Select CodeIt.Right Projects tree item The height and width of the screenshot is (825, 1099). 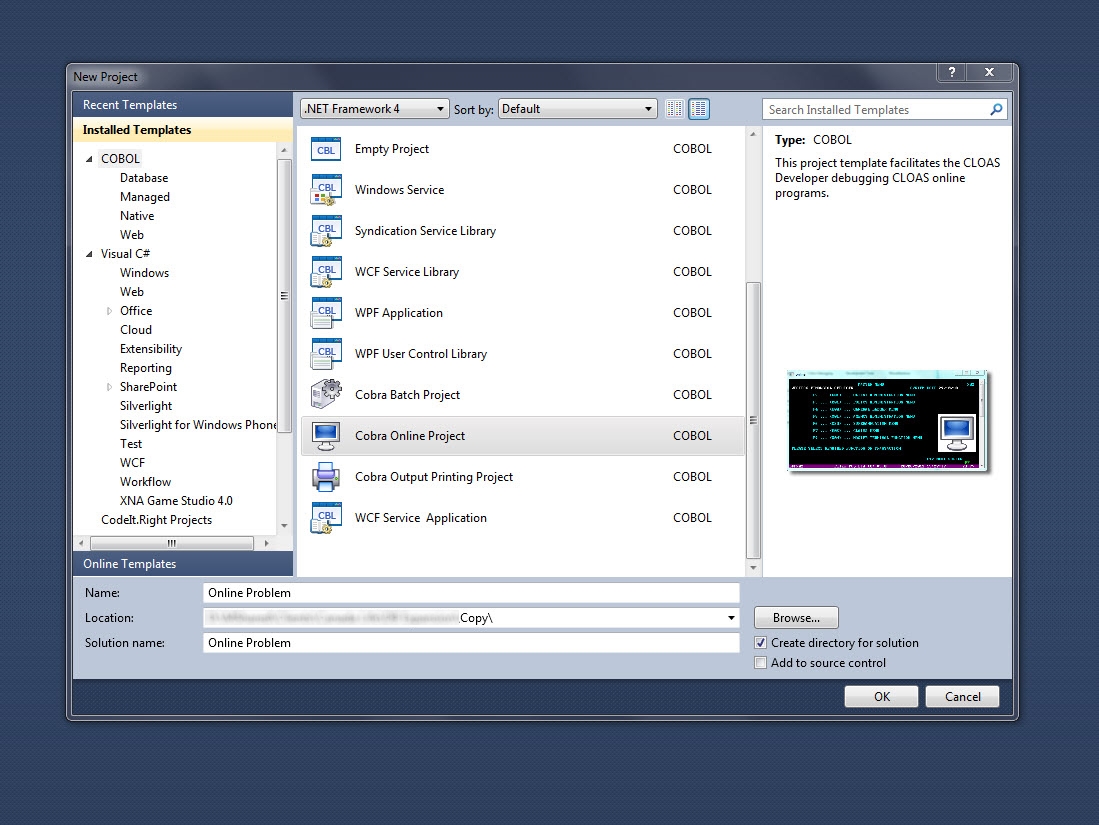tap(156, 519)
